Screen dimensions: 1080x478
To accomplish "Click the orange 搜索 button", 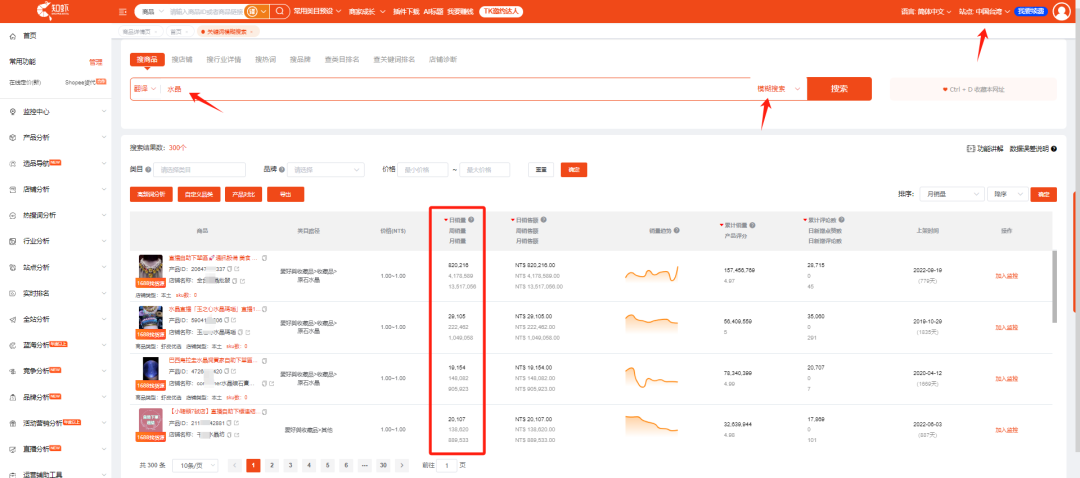I will coord(839,89).
